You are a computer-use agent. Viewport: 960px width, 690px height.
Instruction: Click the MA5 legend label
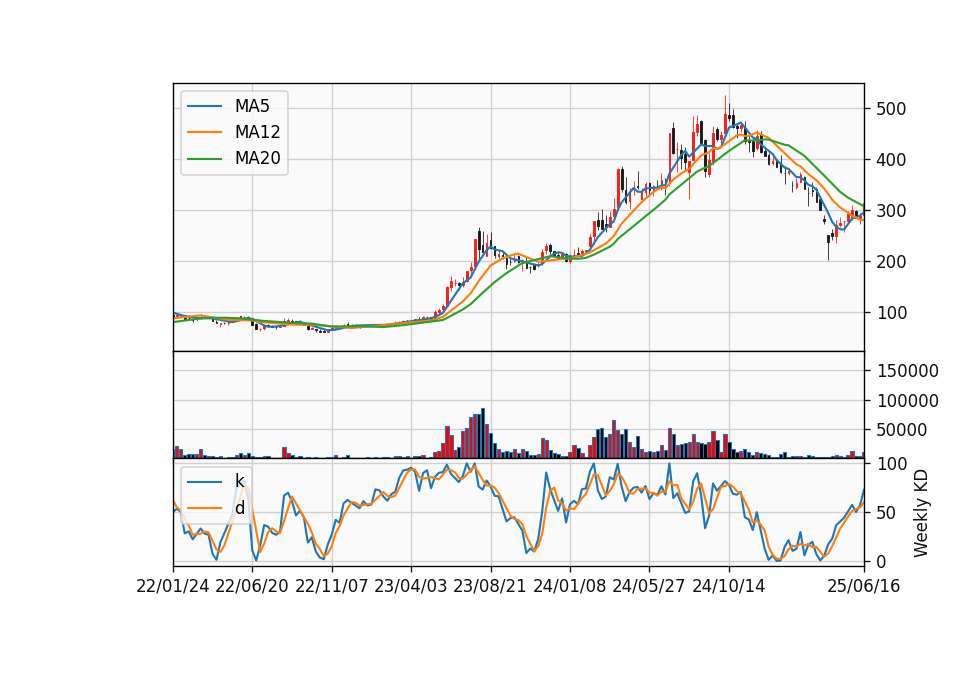click(252, 106)
